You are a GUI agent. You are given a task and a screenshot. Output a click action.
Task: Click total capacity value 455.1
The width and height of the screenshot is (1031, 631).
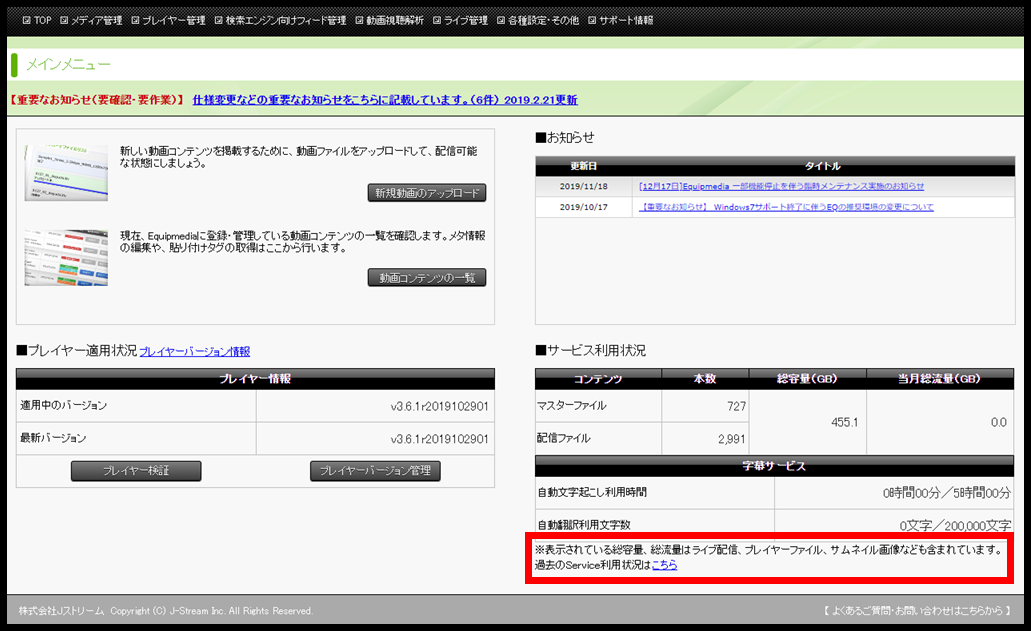[x=844, y=422]
